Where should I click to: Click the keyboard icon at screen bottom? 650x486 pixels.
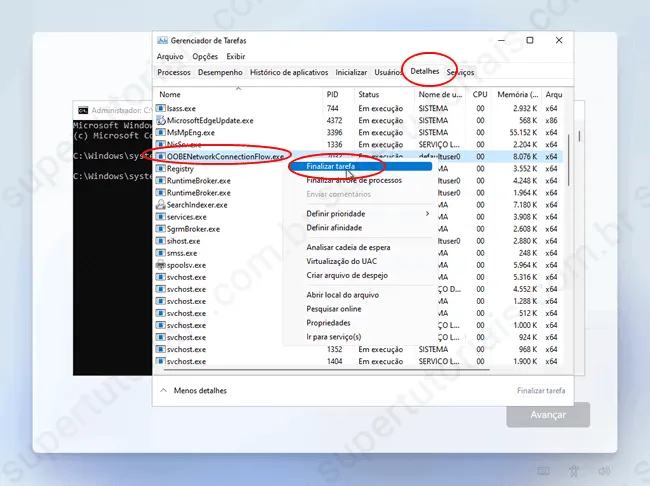[543, 471]
